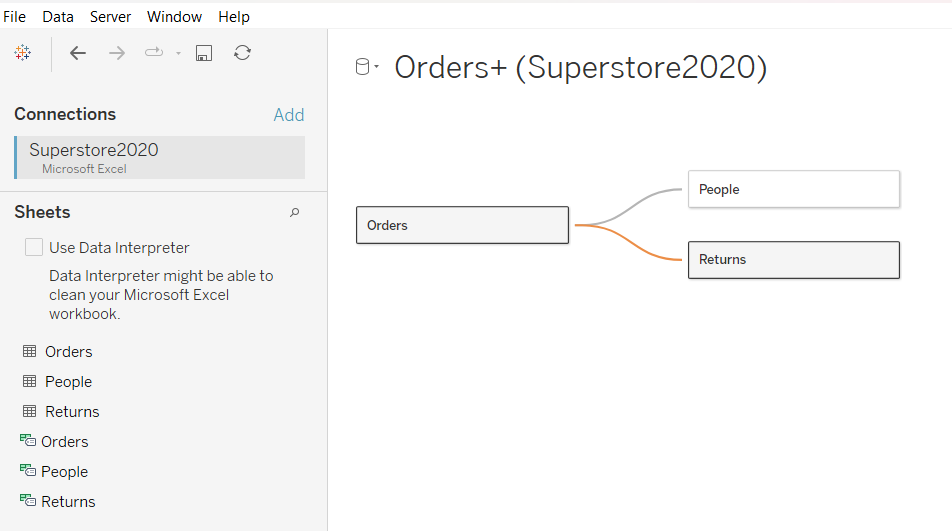Click the back arrow in toolbar
The image size is (952, 531).
tap(78, 53)
